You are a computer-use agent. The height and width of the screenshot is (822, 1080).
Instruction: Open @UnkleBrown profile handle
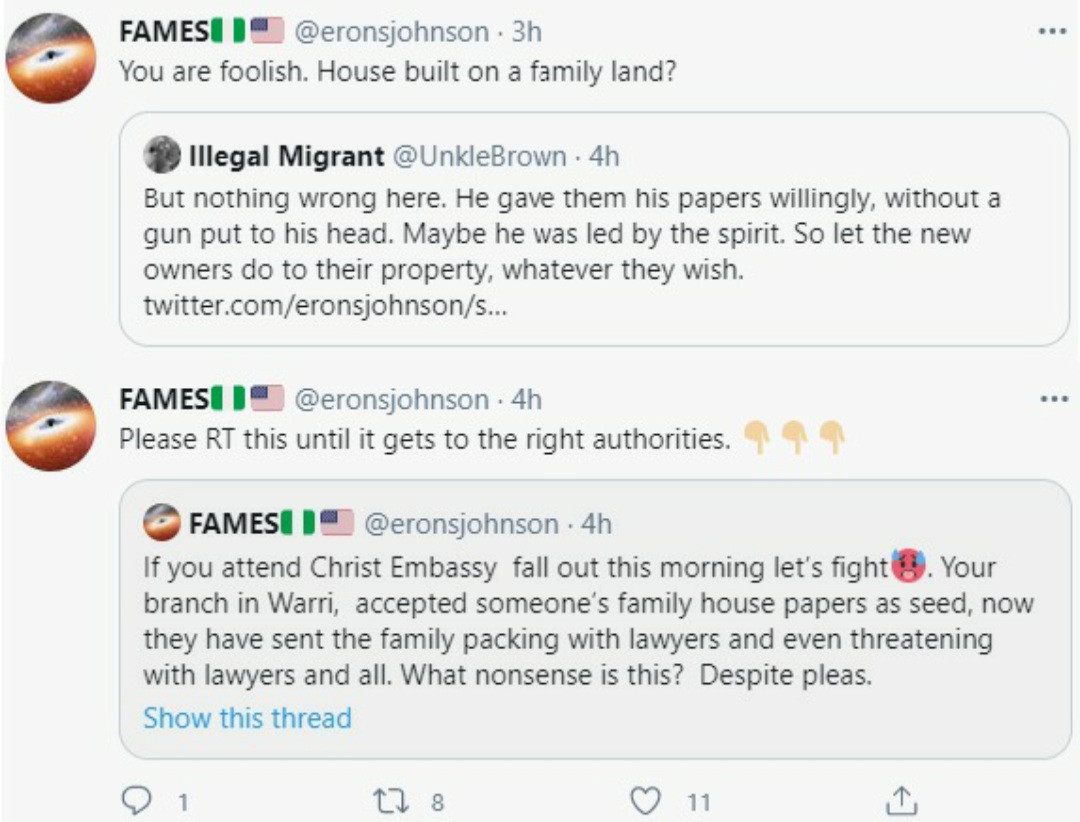click(480, 157)
